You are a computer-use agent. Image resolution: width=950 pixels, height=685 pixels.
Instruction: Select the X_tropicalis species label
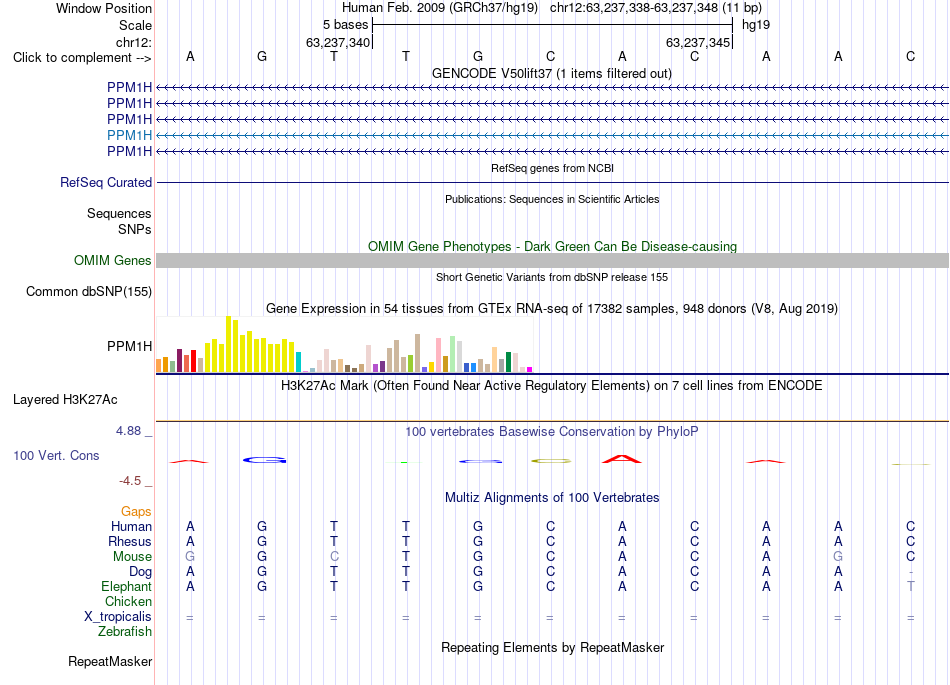pos(118,617)
